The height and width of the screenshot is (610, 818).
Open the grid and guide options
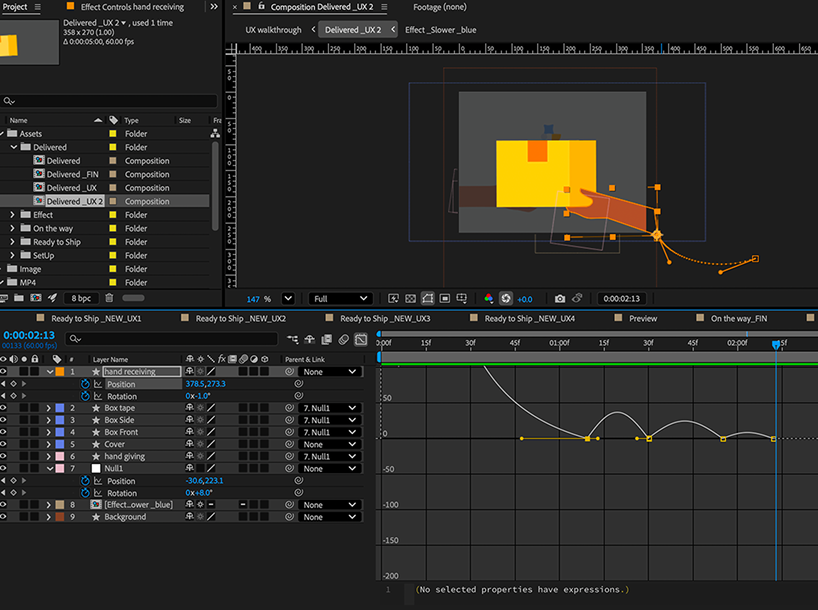point(462,298)
